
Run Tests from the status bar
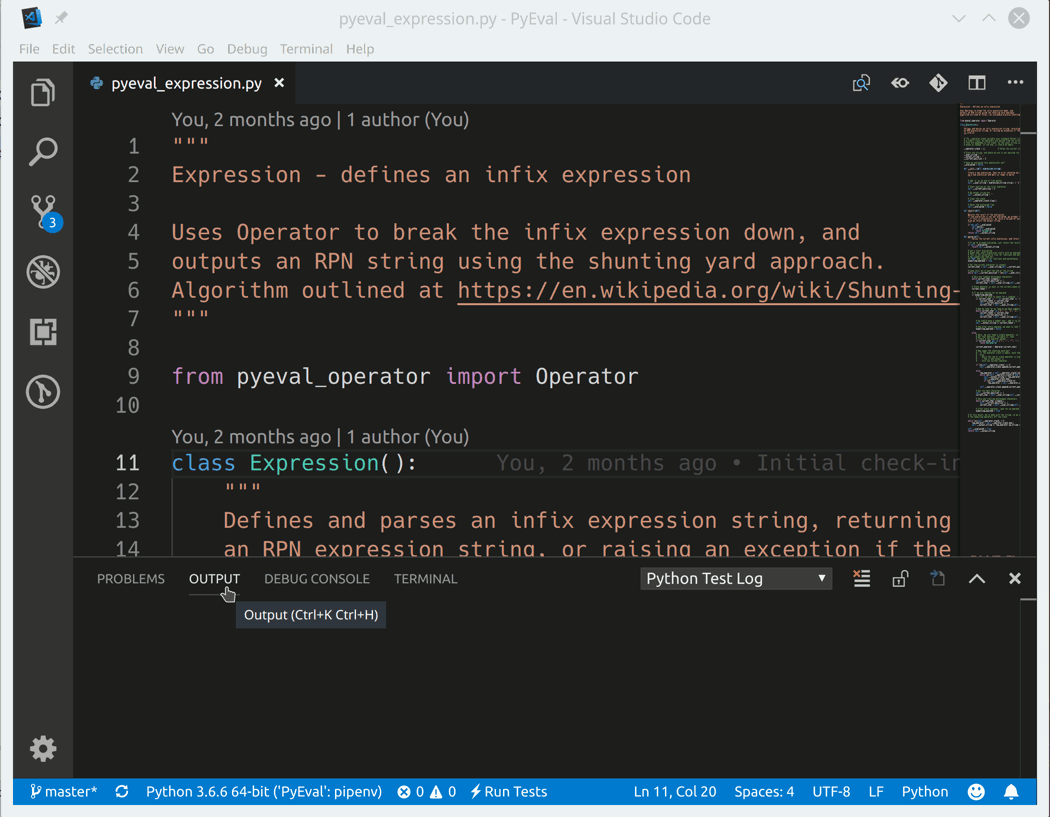coord(508,791)
